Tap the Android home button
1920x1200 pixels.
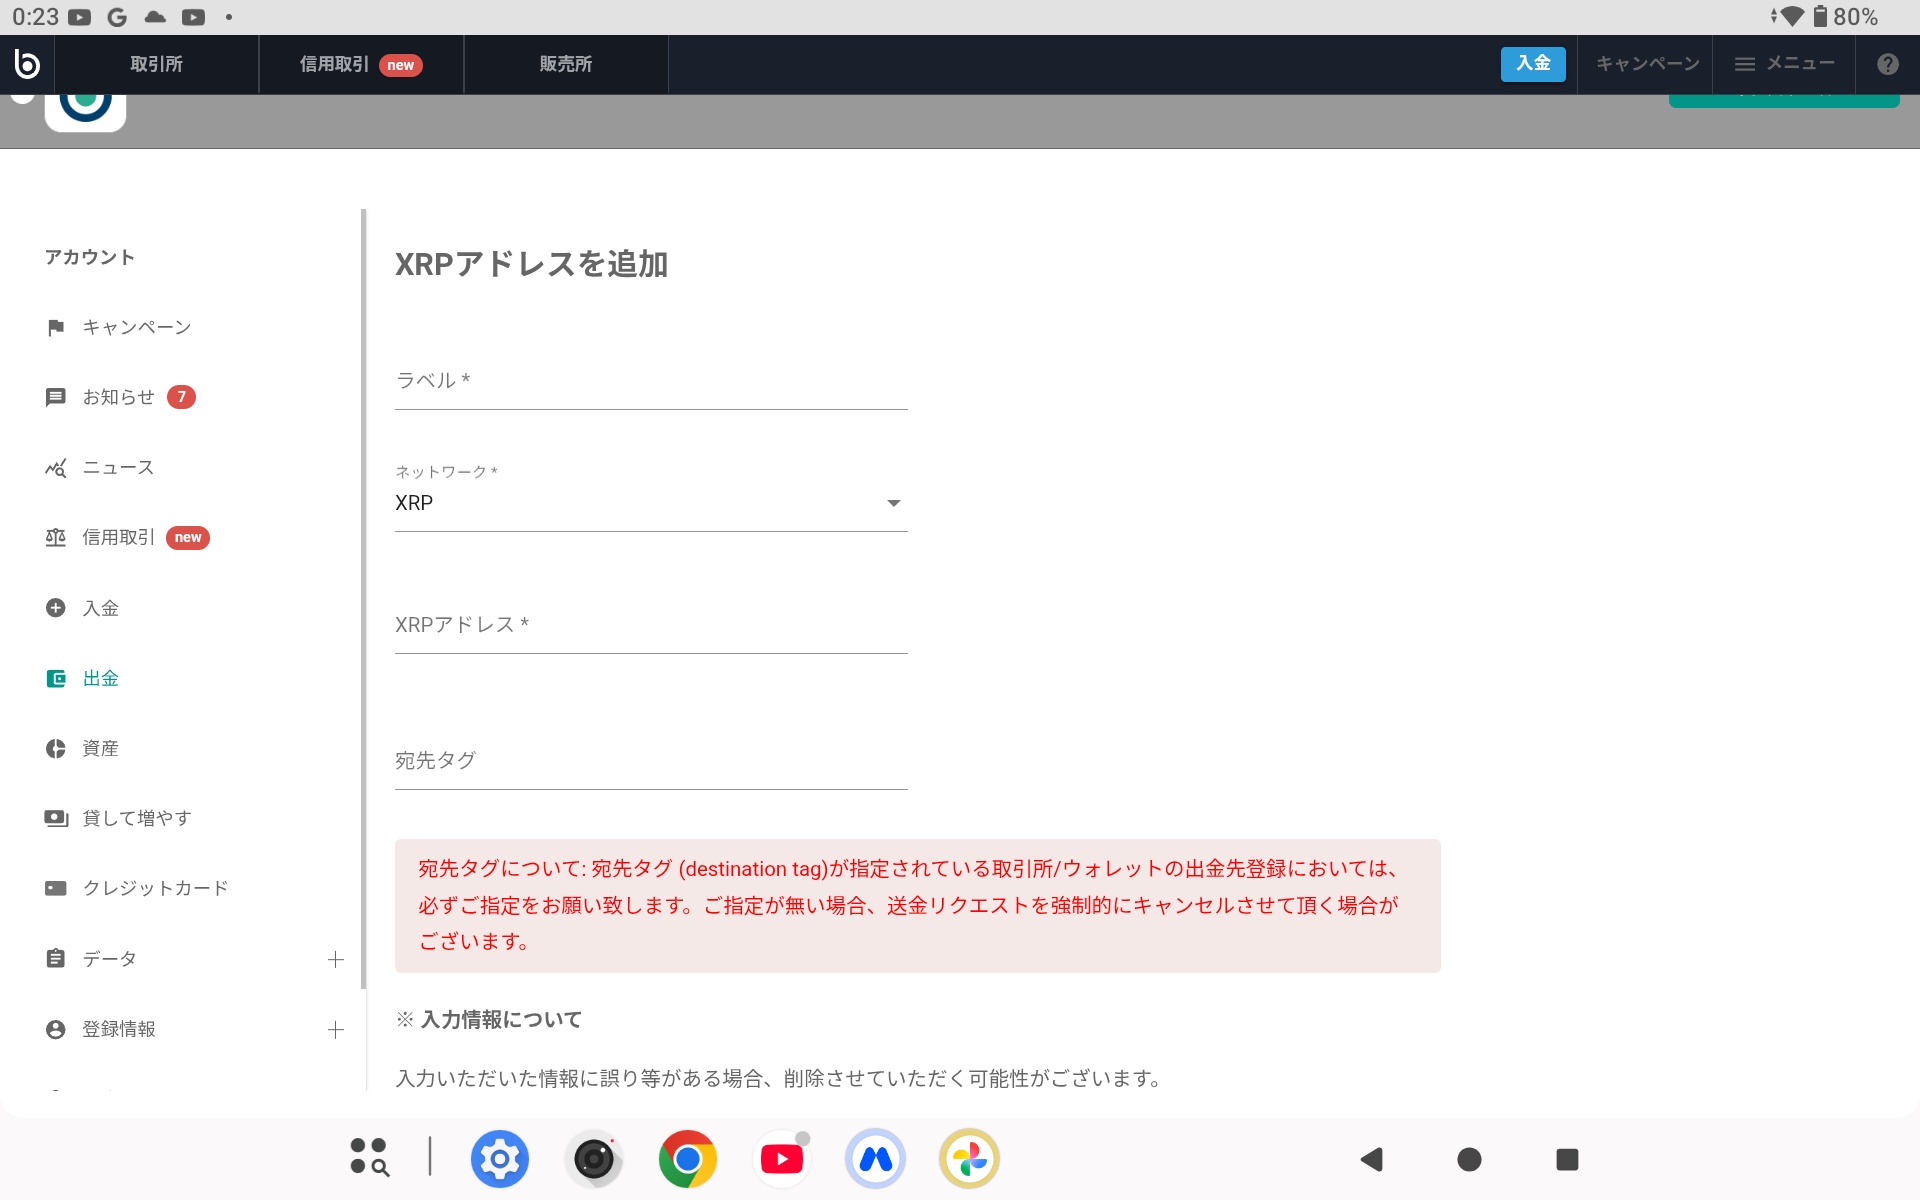pyautogui.click(x=1469, y=1160)
